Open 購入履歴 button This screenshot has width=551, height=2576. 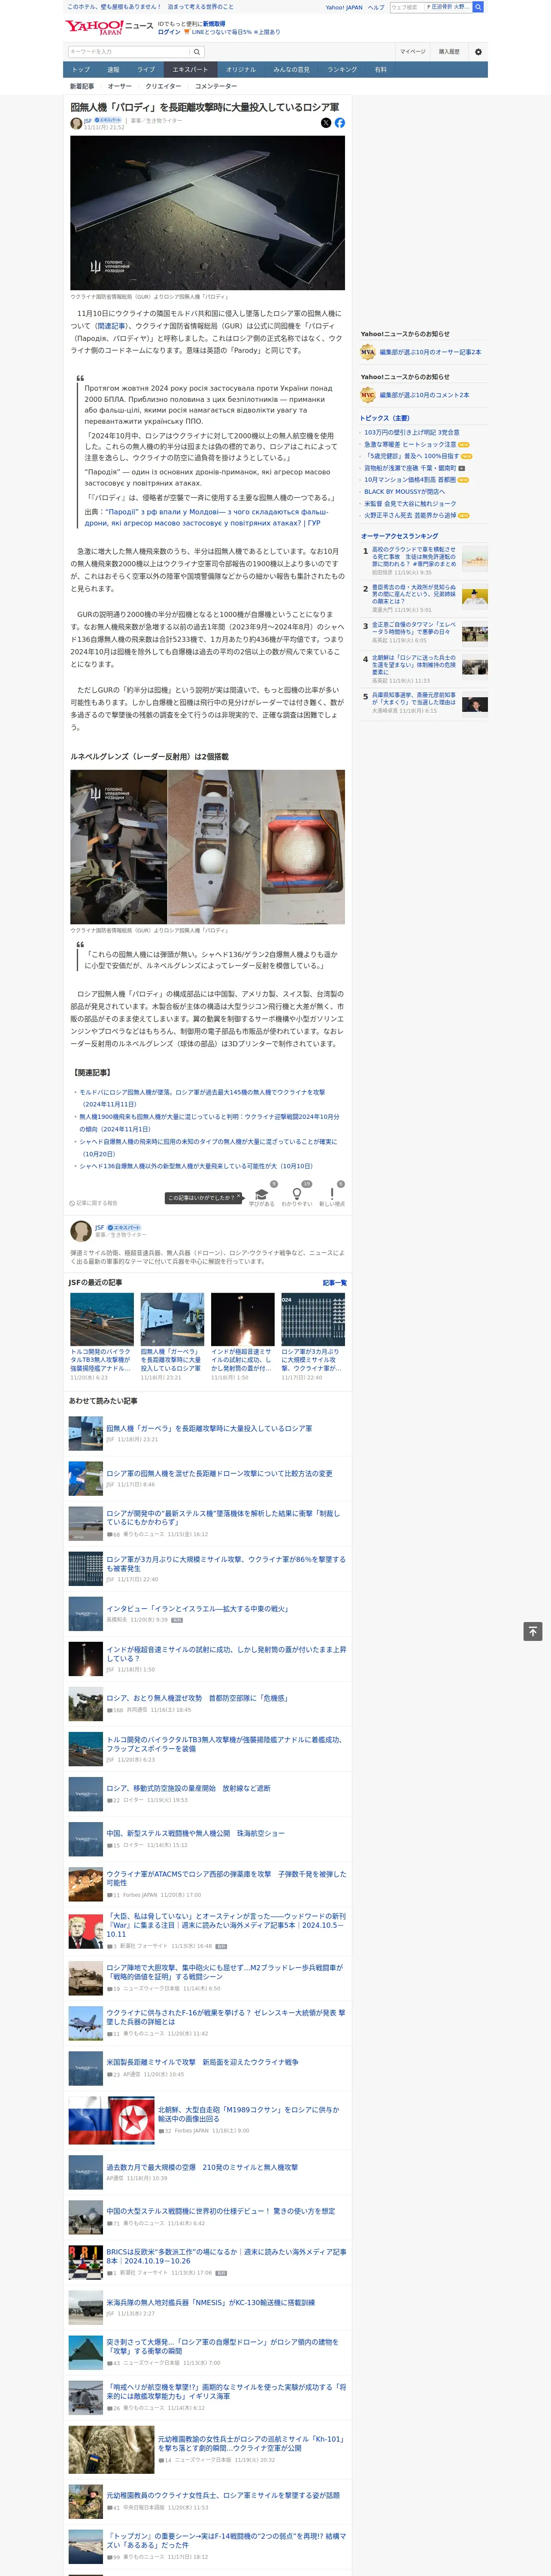(449, 52)
